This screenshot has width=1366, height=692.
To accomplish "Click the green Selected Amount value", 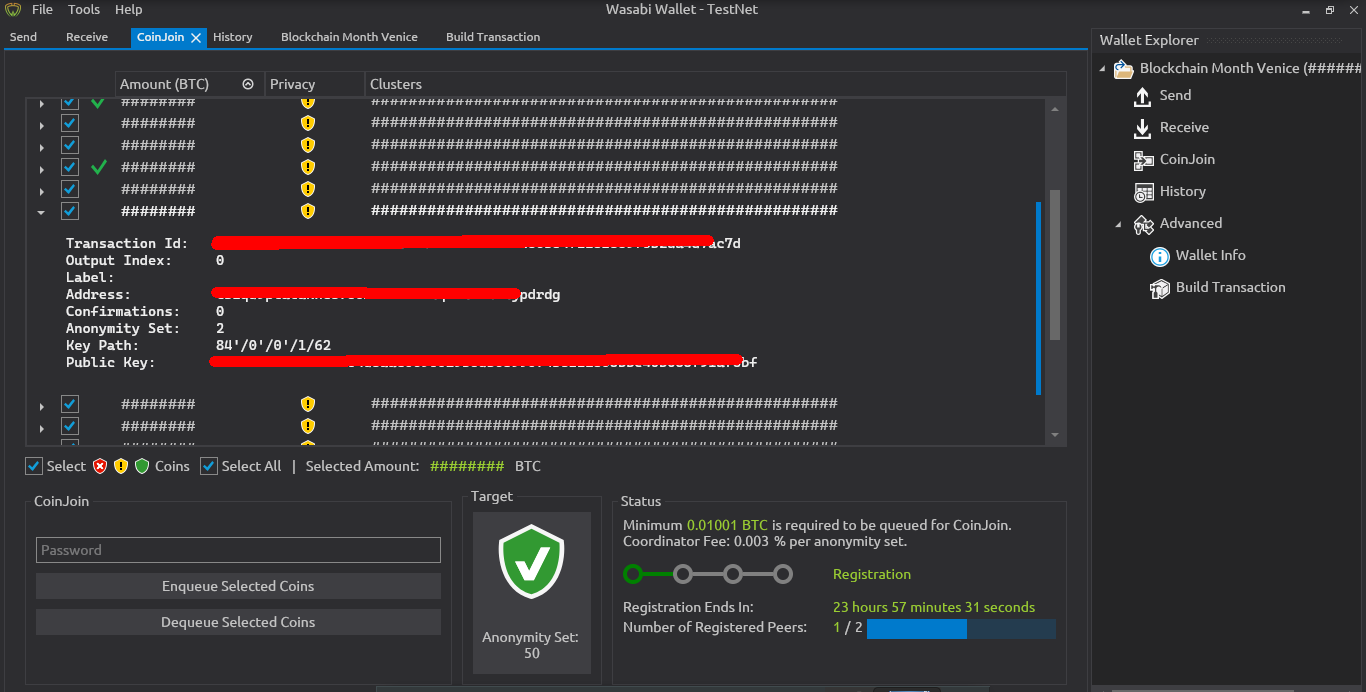I will pos(467,466).
